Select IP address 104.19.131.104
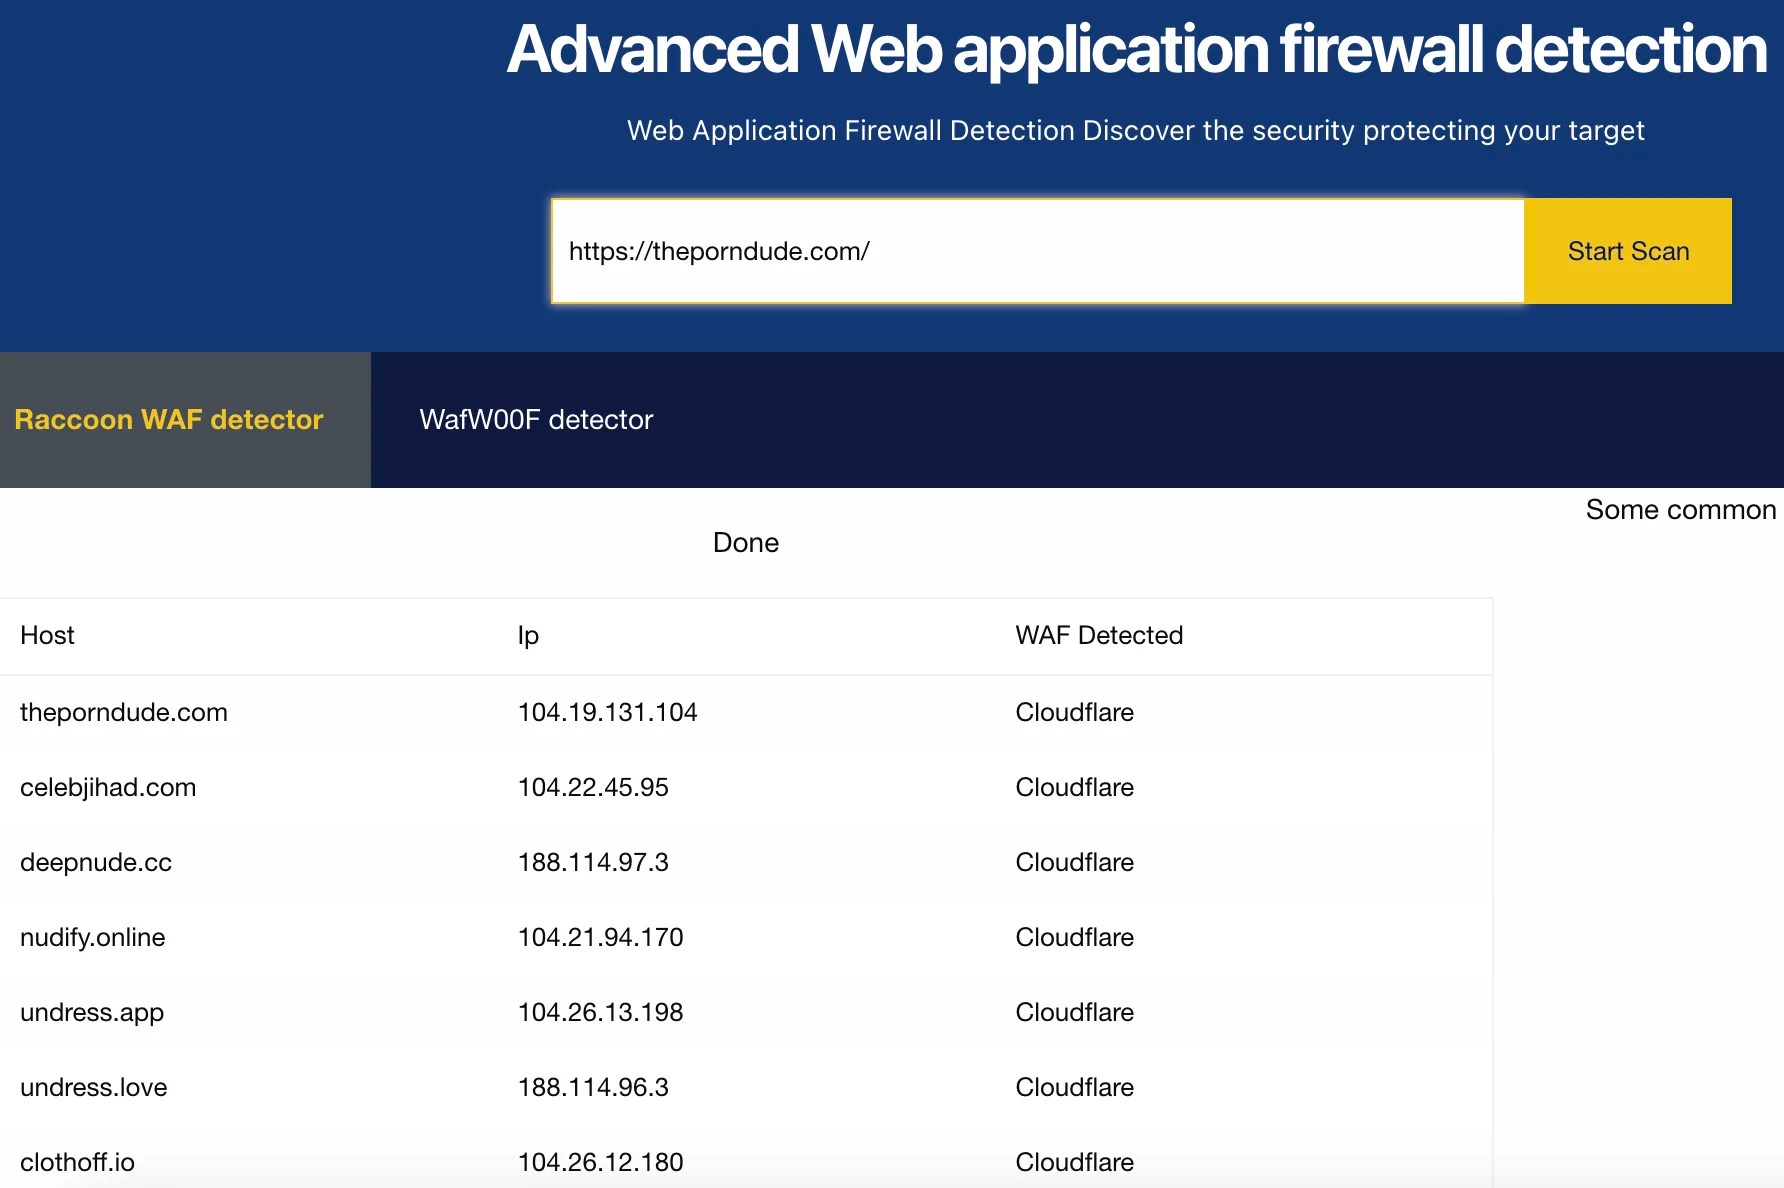Screen dimensions: 1784x1188 pyautogui.click(x=608, y=712)
